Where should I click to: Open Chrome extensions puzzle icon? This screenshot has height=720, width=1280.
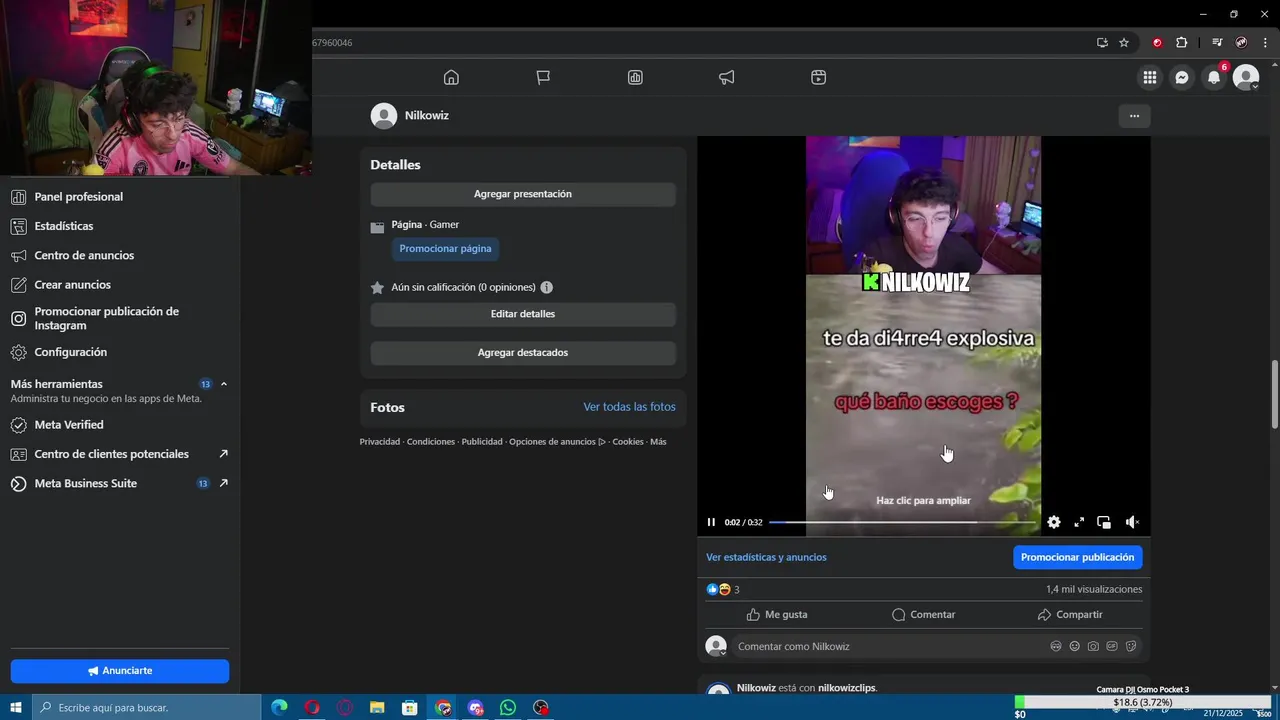(1181, 43)
